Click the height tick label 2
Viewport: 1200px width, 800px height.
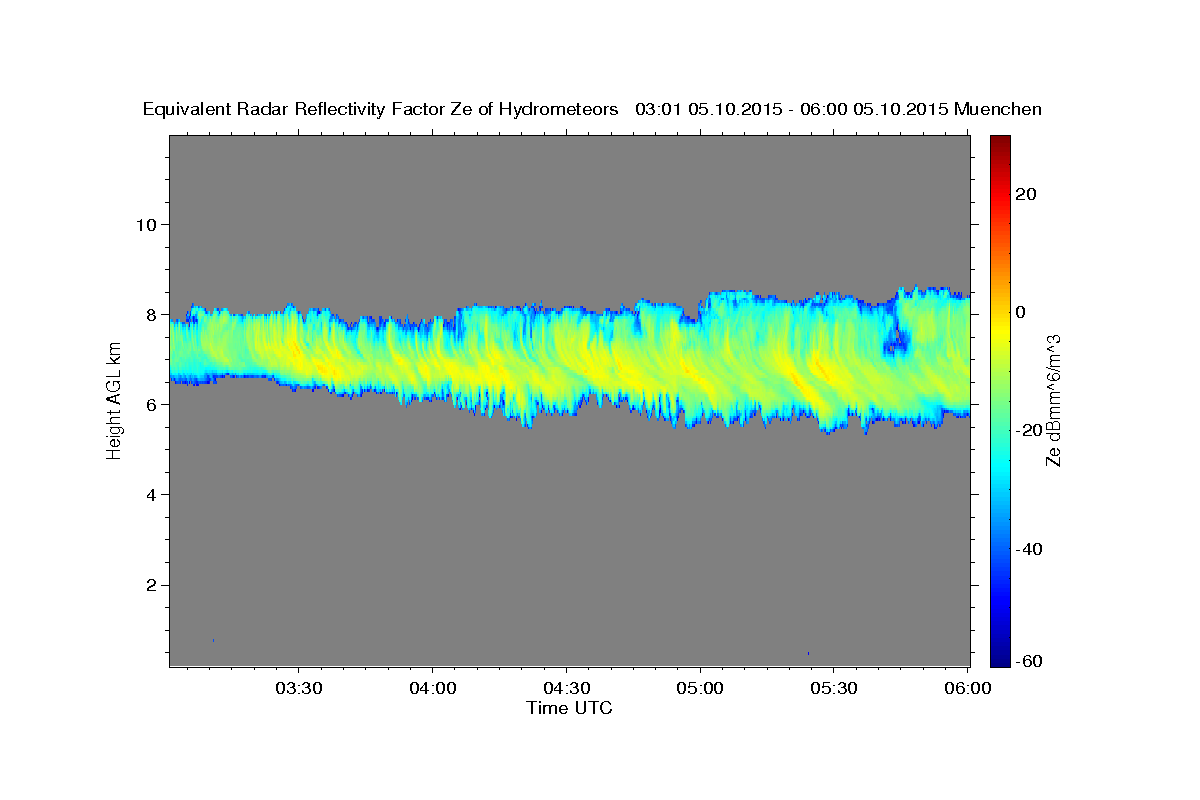151,585
